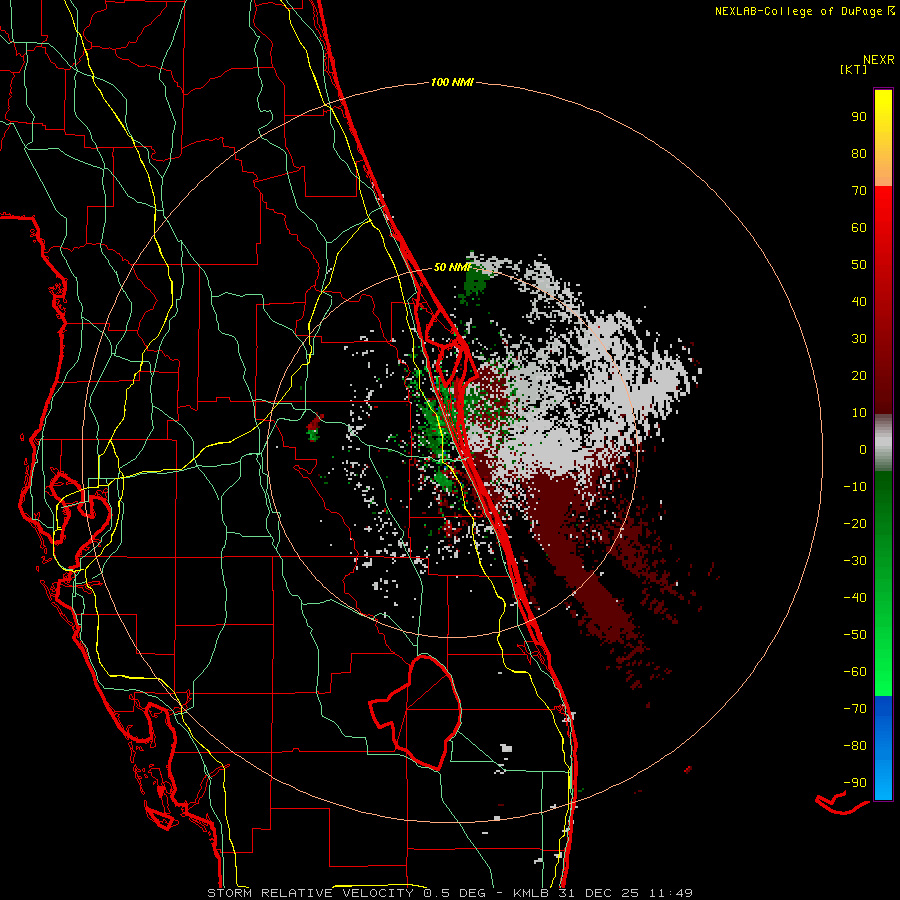The height and width of the screenshot is (900, 900).
Task: Select the -40 value on velocity scale
Action: pos(855,598)
